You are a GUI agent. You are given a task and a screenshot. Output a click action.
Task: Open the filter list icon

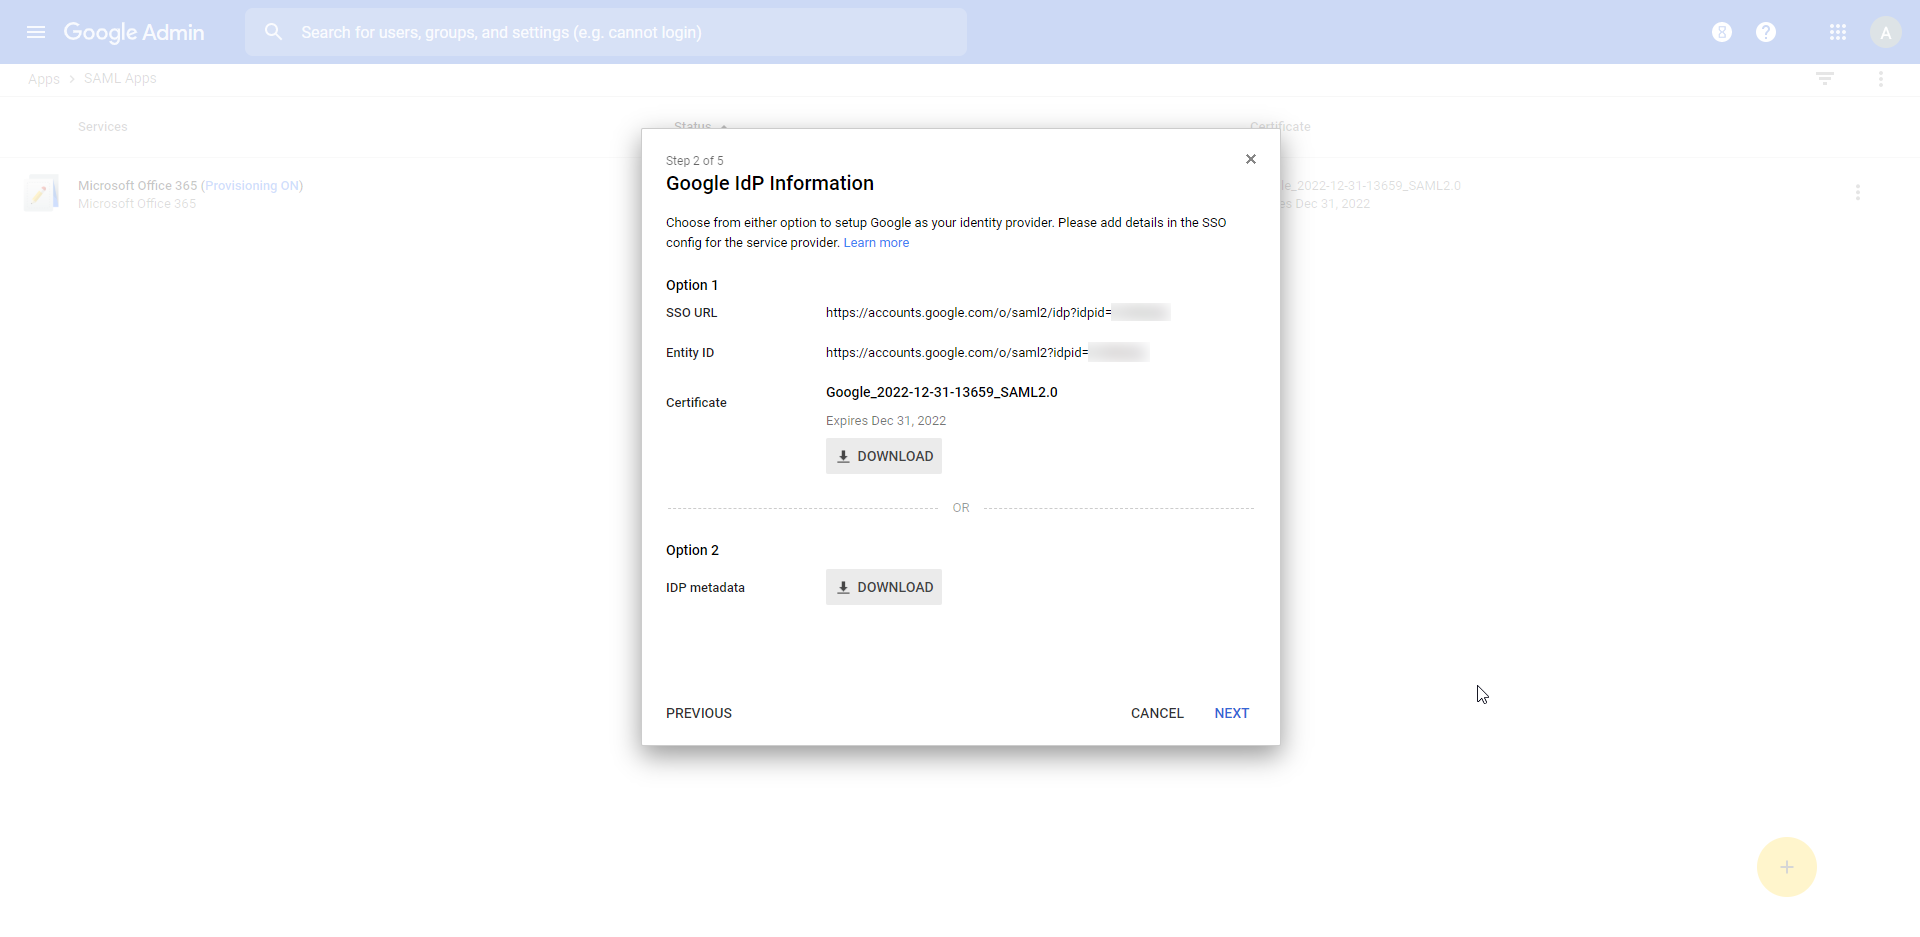[1825, 78]
